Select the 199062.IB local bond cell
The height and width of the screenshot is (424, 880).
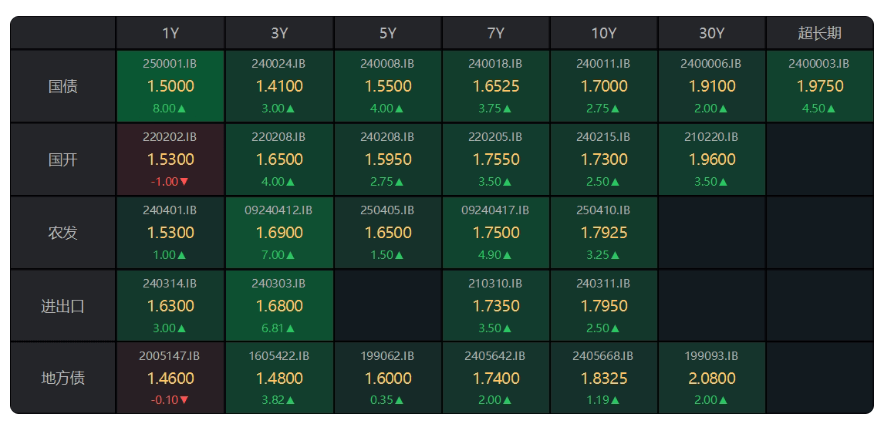(x=388, y=379)
